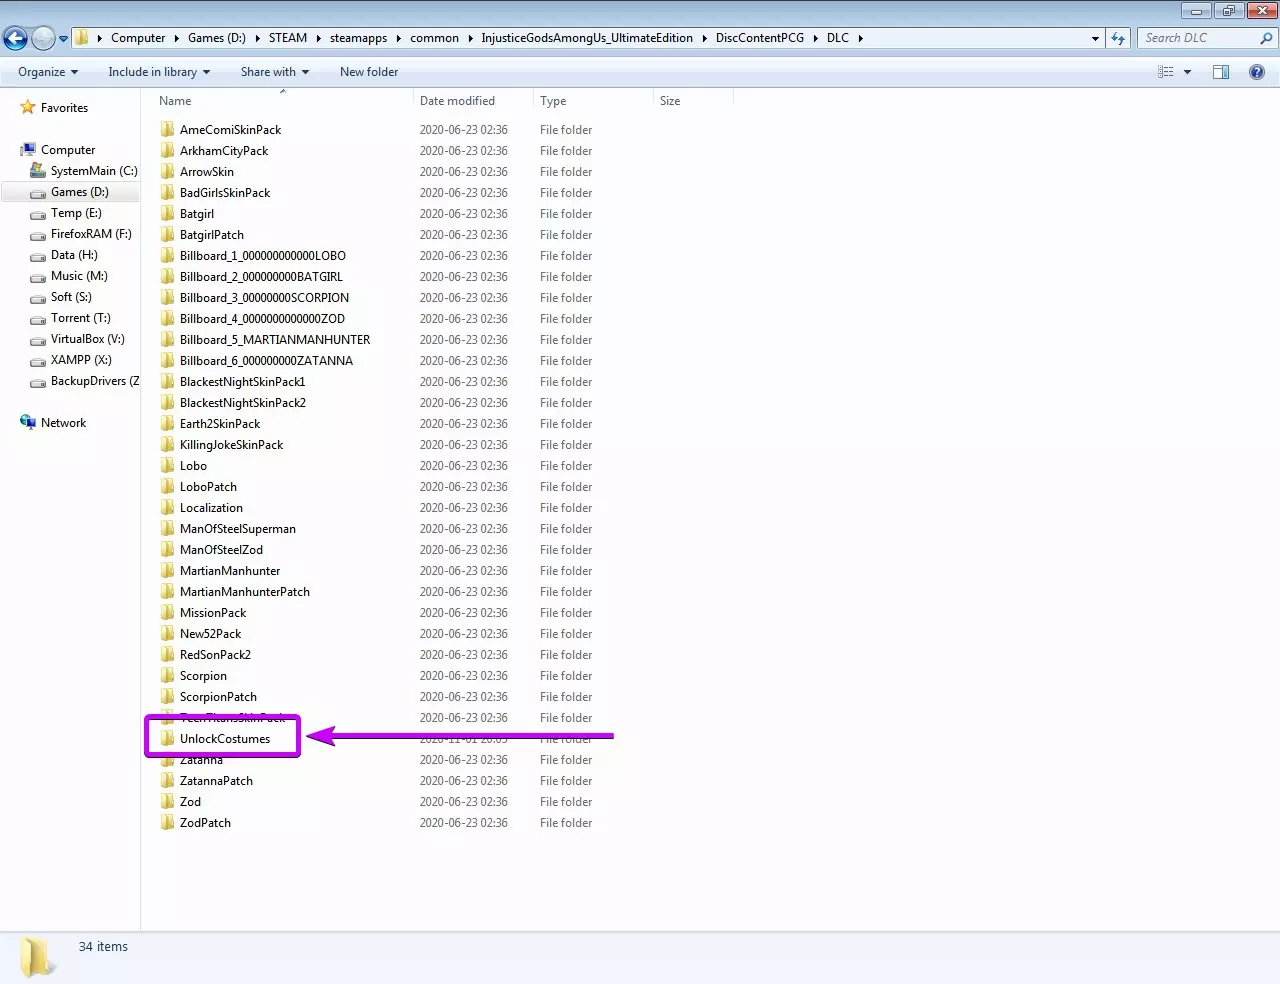Click the MissionPack folder icon
The width and height of the screenshot is (1280, 984).
click(167, 613)
